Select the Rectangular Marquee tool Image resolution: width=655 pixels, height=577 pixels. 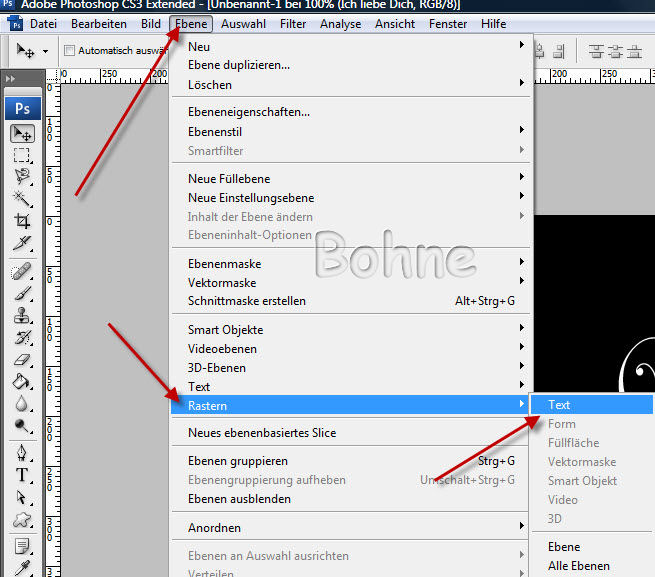(x=22, y=156)
